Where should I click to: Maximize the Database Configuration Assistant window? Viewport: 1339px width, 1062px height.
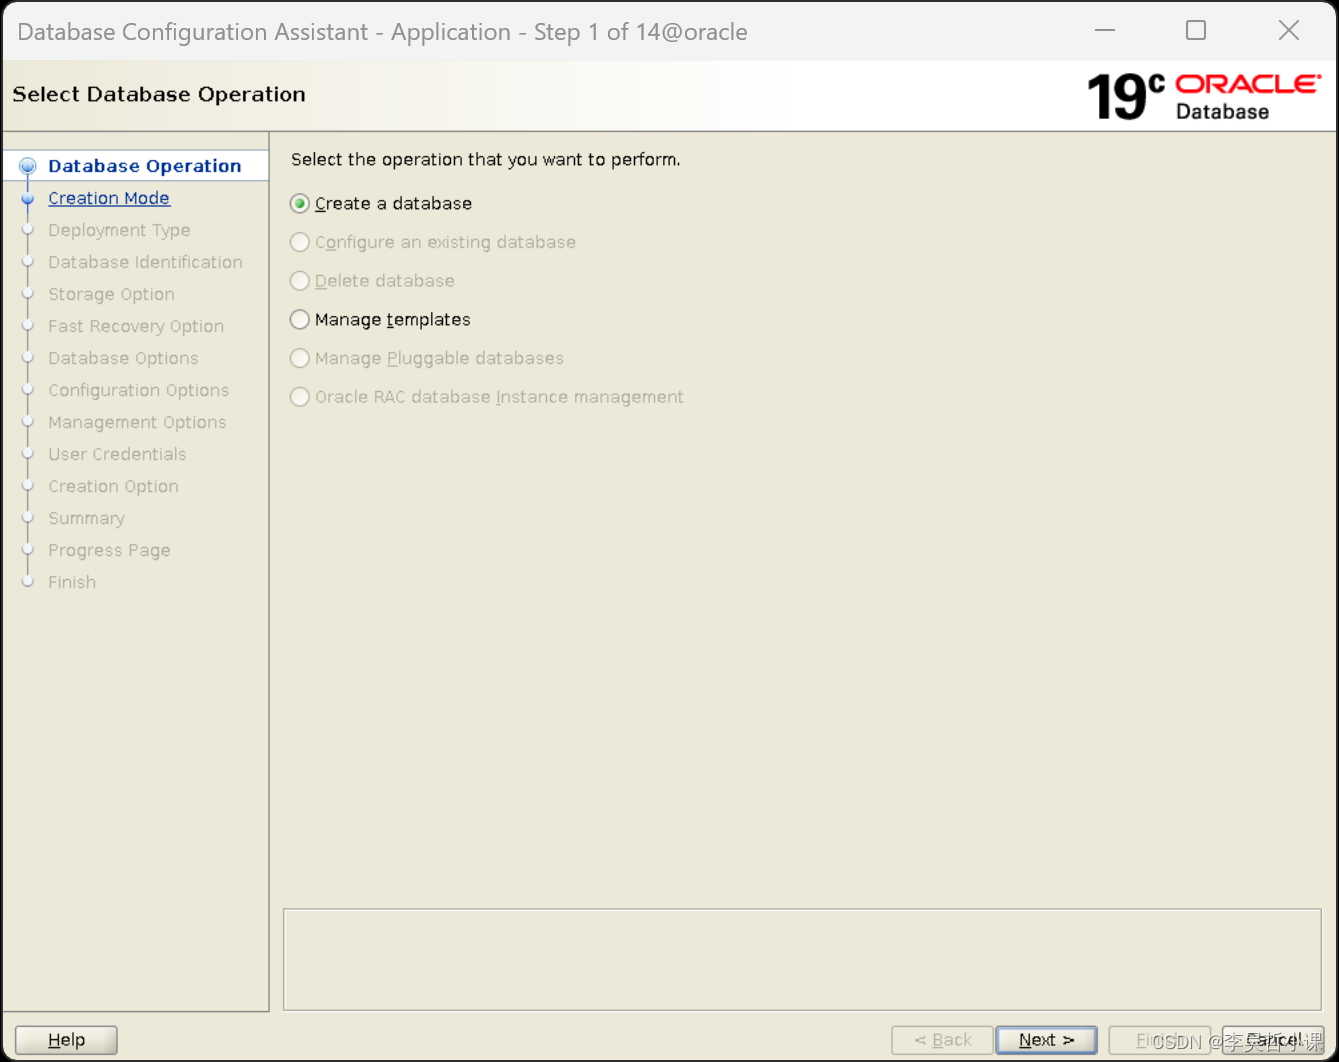tap(1196, 31)
